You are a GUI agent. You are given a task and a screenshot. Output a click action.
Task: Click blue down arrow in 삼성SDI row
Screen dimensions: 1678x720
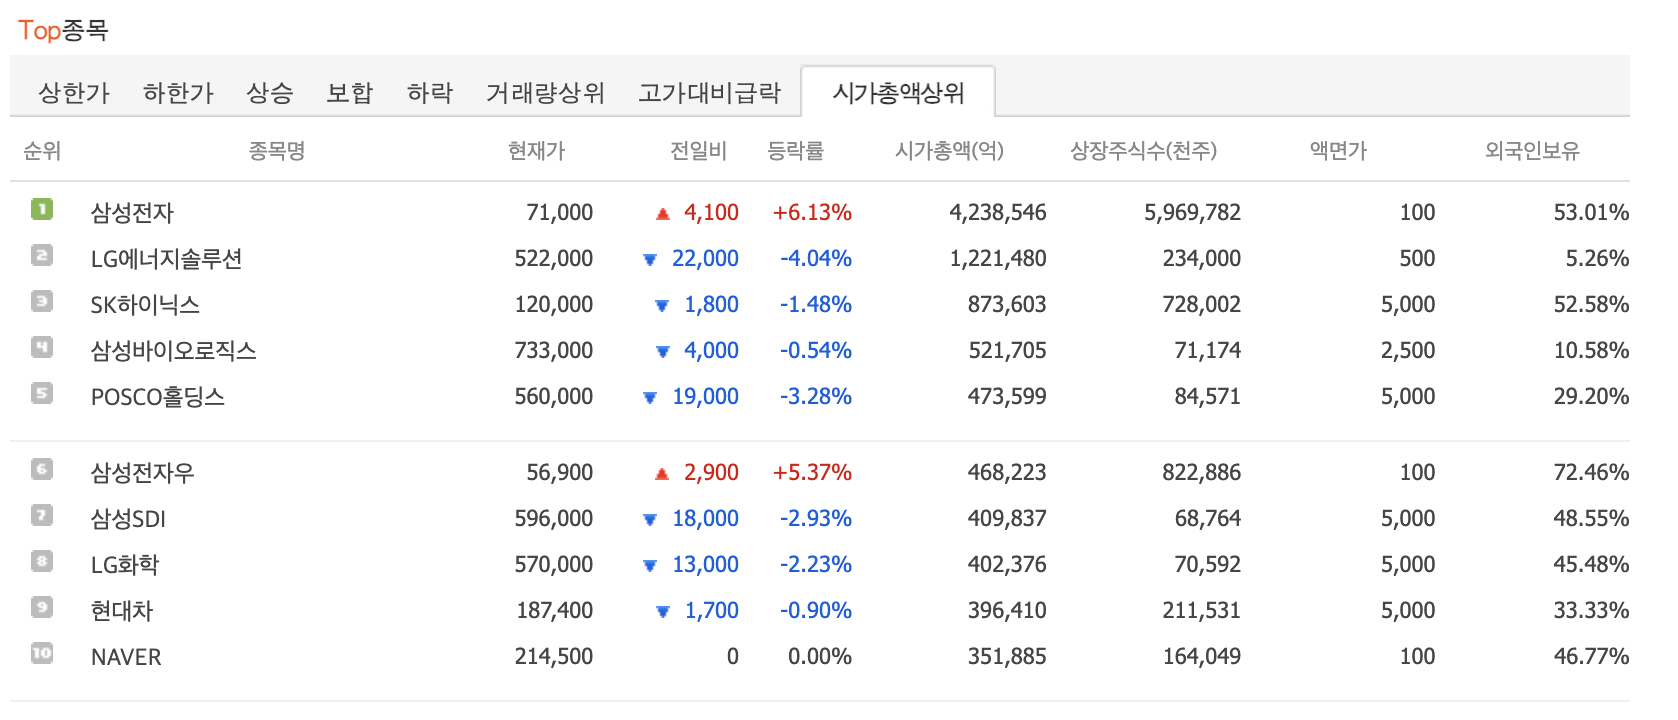click(x=650, y=520)
